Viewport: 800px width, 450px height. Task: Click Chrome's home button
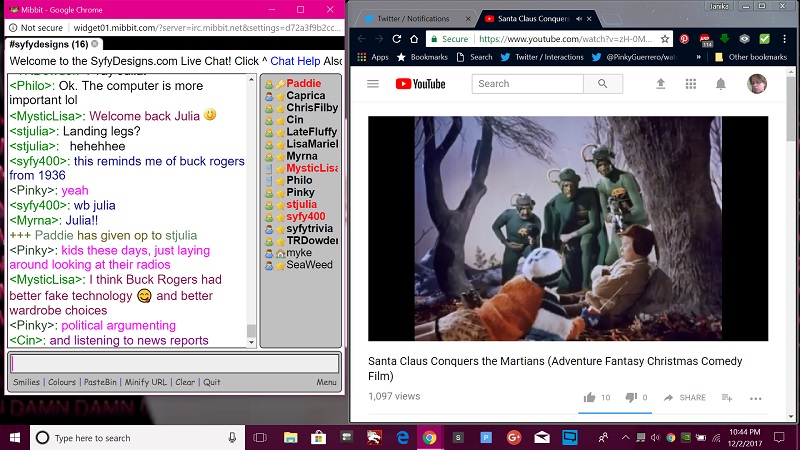pos(414,39)
